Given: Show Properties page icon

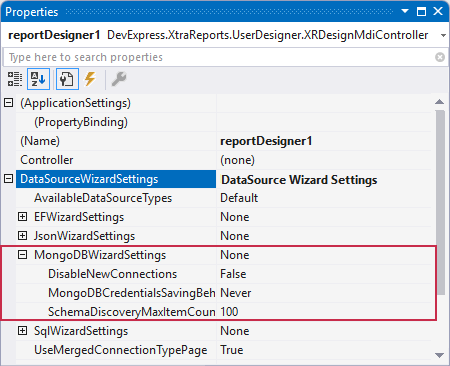Looking at the screenshot, I should 67,79.
